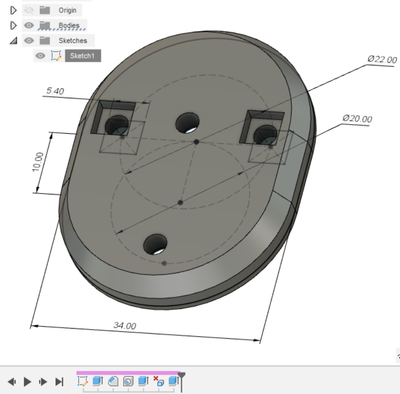Show the hidden Origin folder
The width and height of the screenshot is (400, 394).
click(29, 10)
